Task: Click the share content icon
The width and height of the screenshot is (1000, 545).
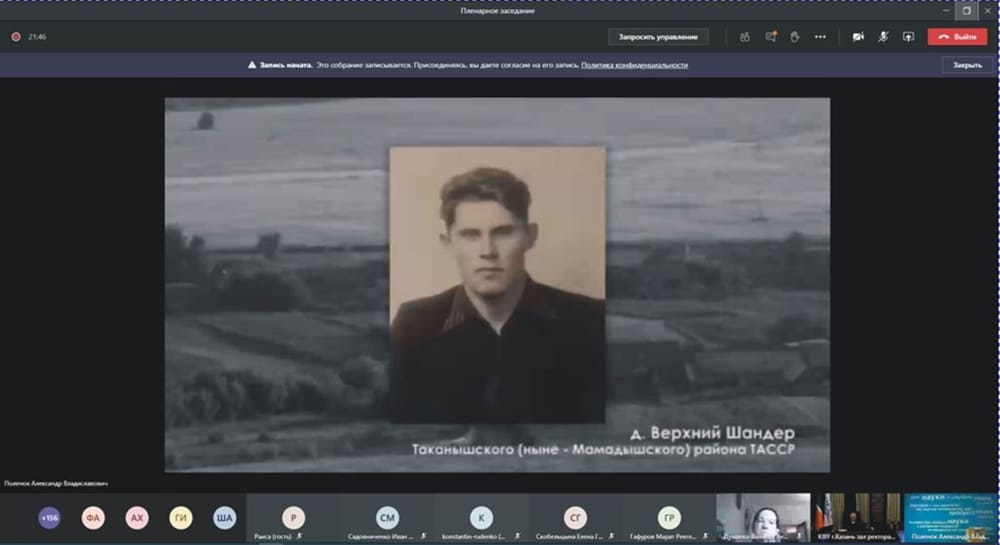Action: tap(908, 37)
